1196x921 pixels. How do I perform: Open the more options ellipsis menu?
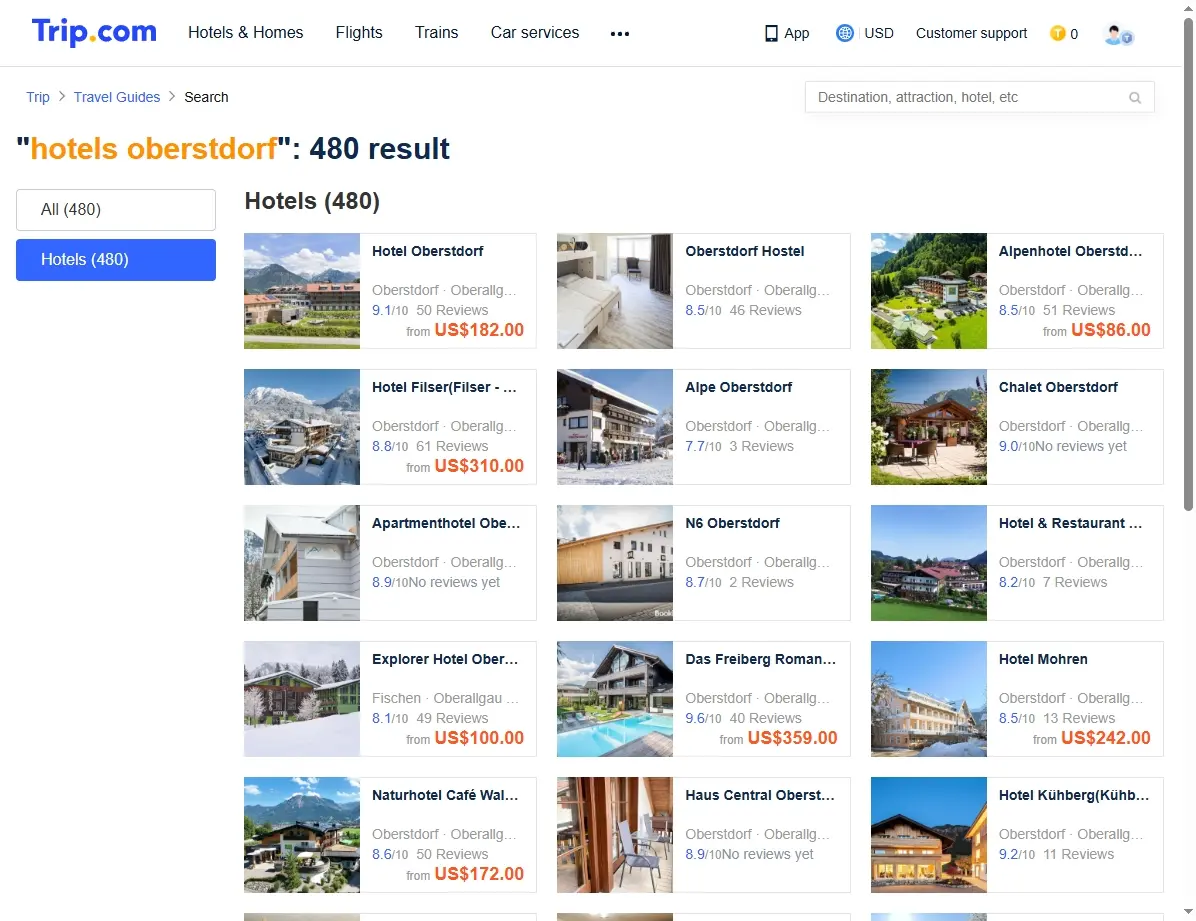[x=619, y=34]
